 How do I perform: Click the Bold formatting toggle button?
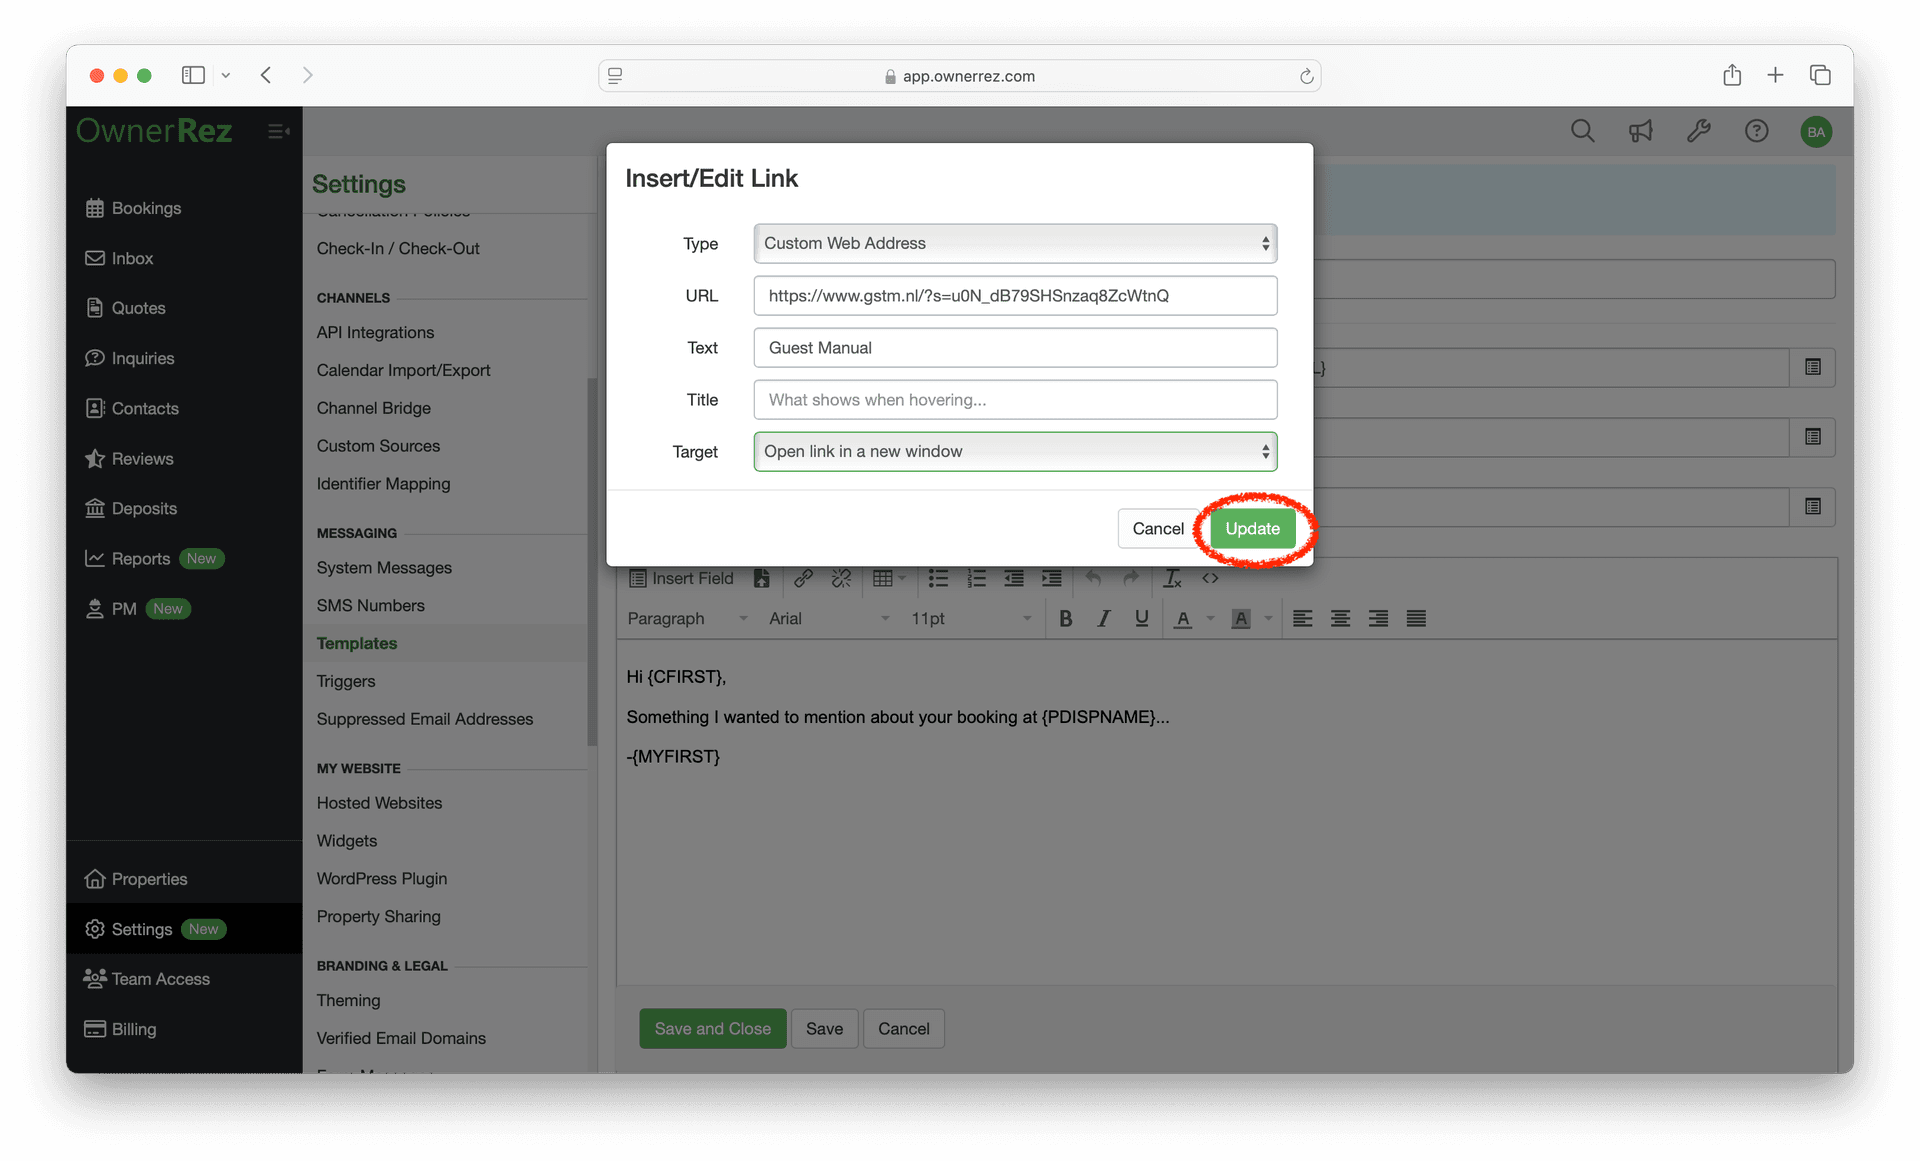pos(1066,620)
